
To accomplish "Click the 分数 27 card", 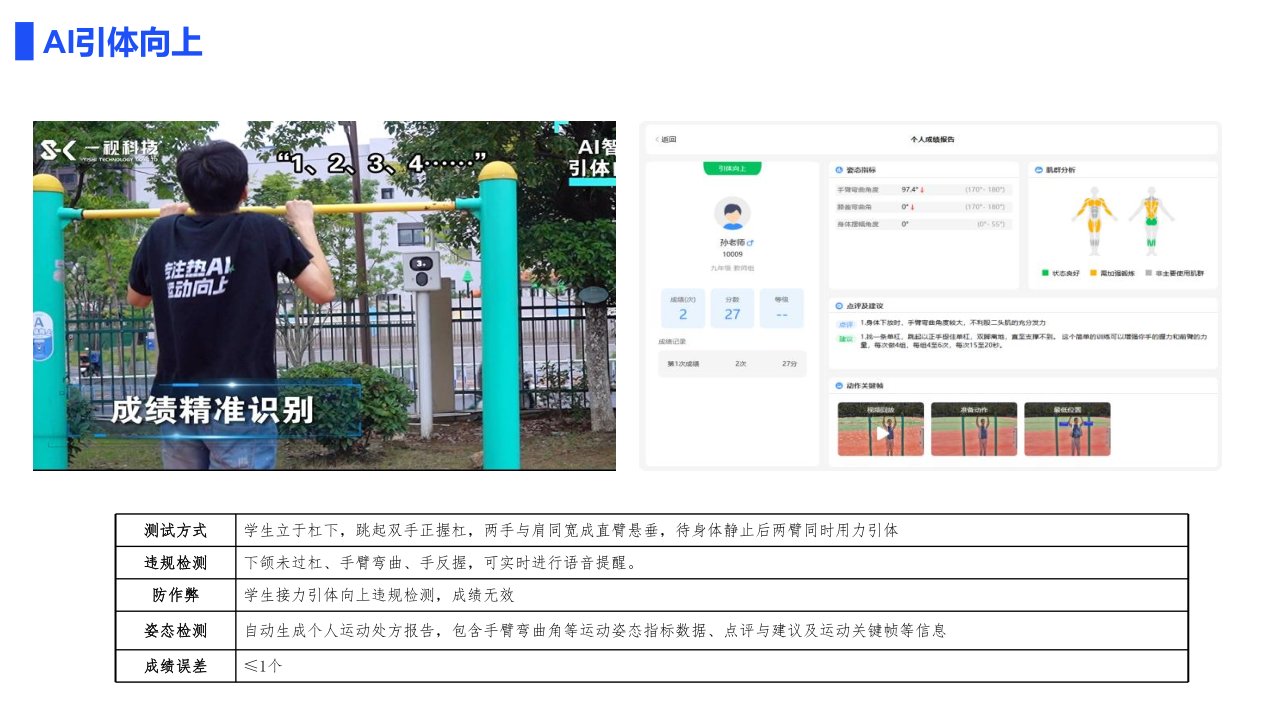I will click(x=732, y=308).
